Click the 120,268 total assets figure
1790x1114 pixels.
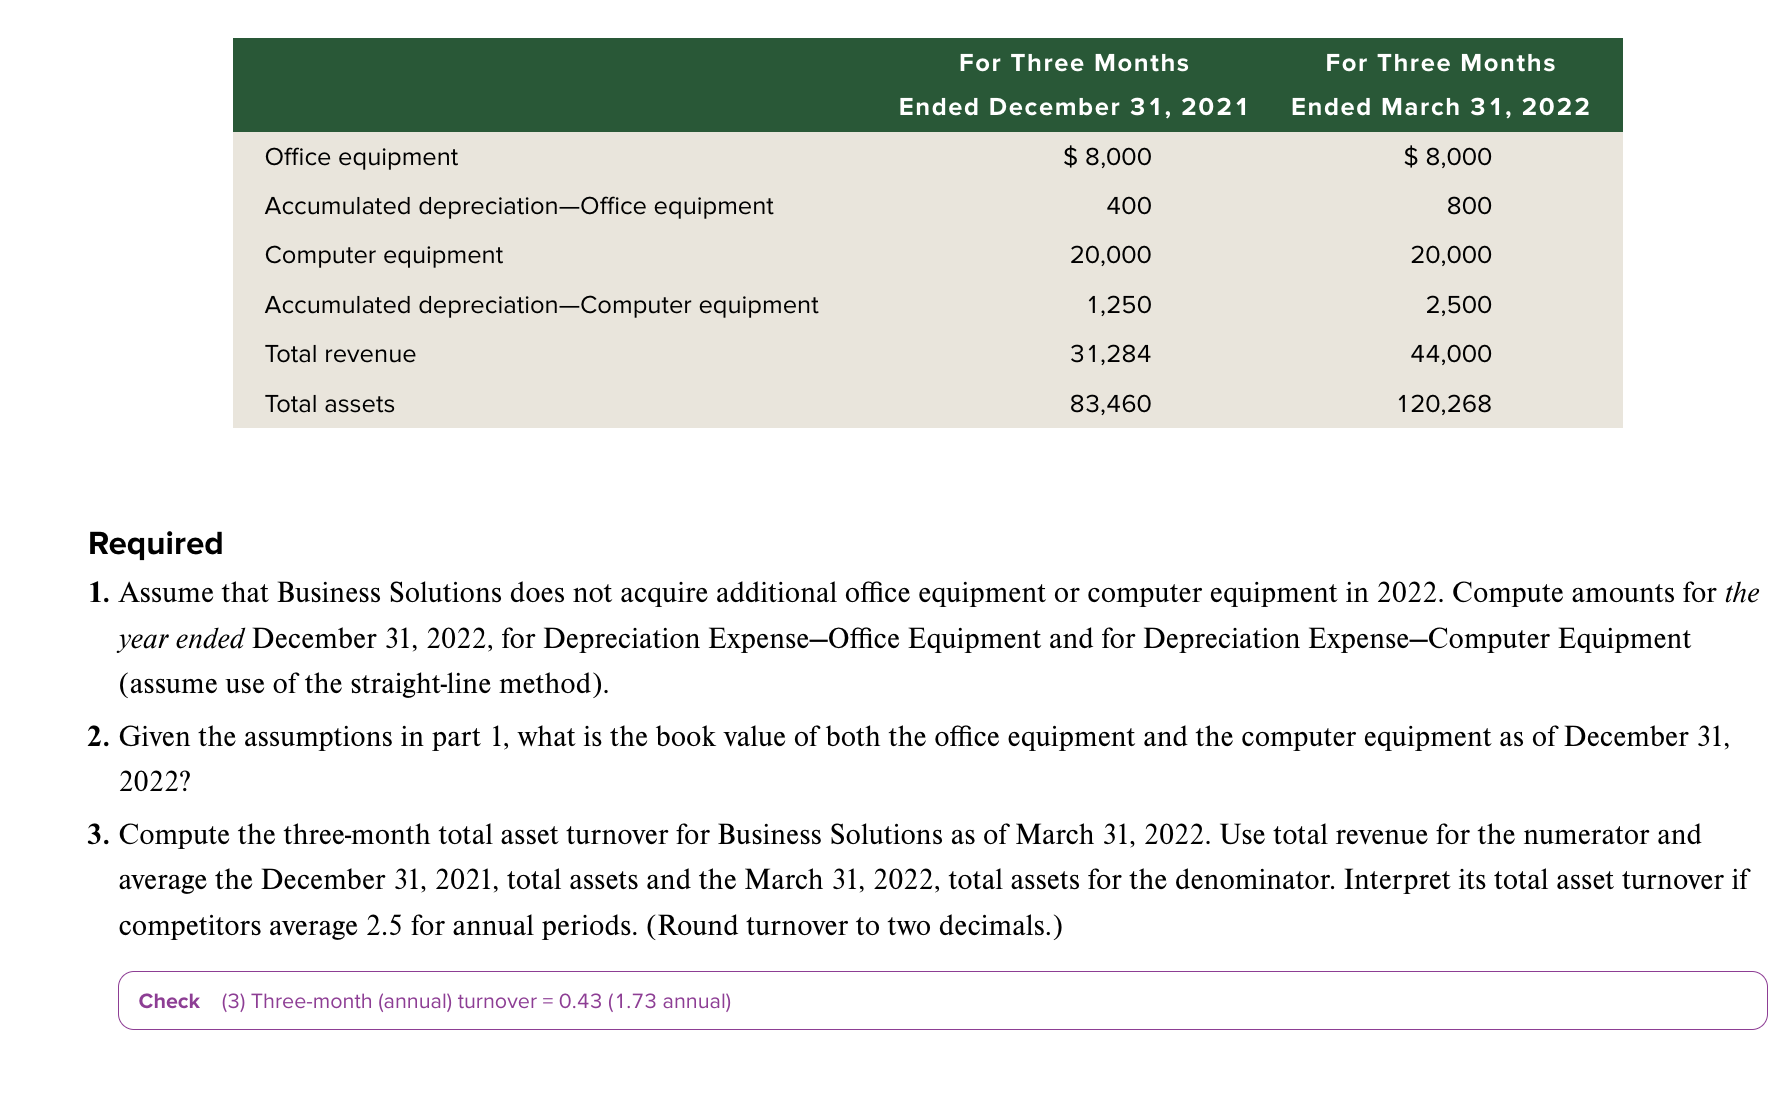(1444, 403)
